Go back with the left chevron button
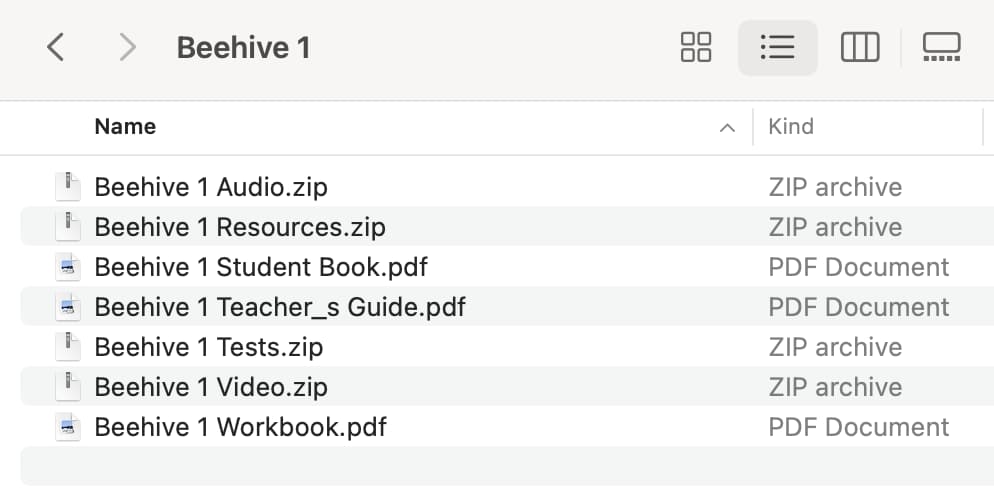This screenshot has height=488, width=994. coord(56,48)
